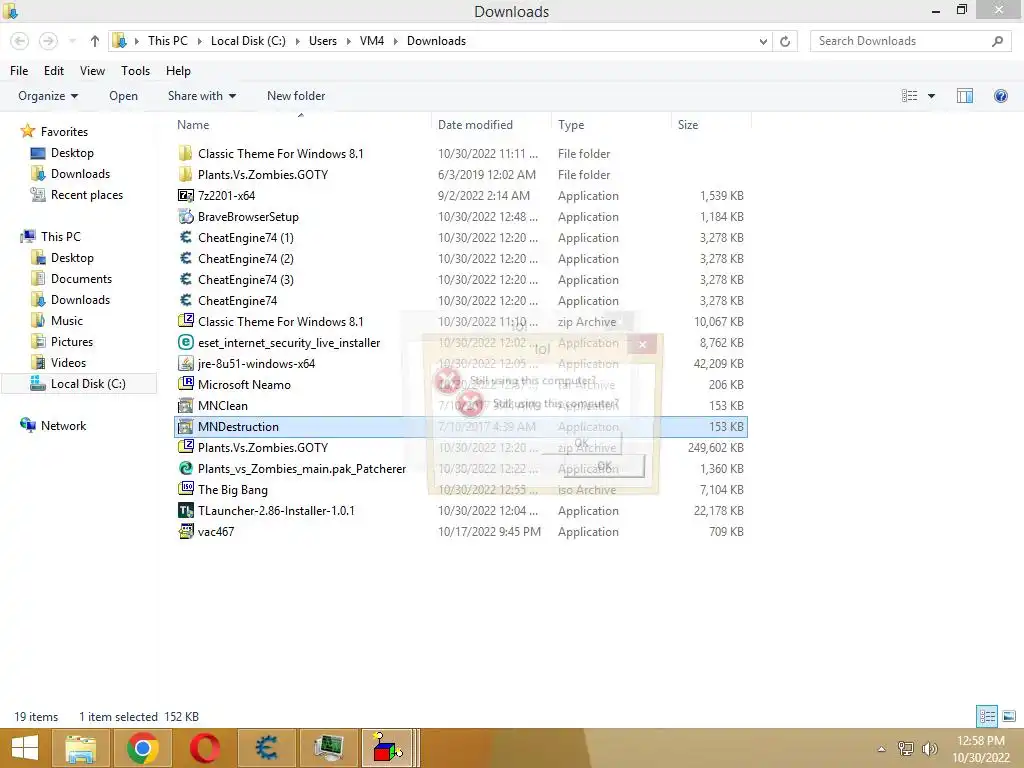Open the Tools menu
This screenshot has height=768, width=1024.
135,71
